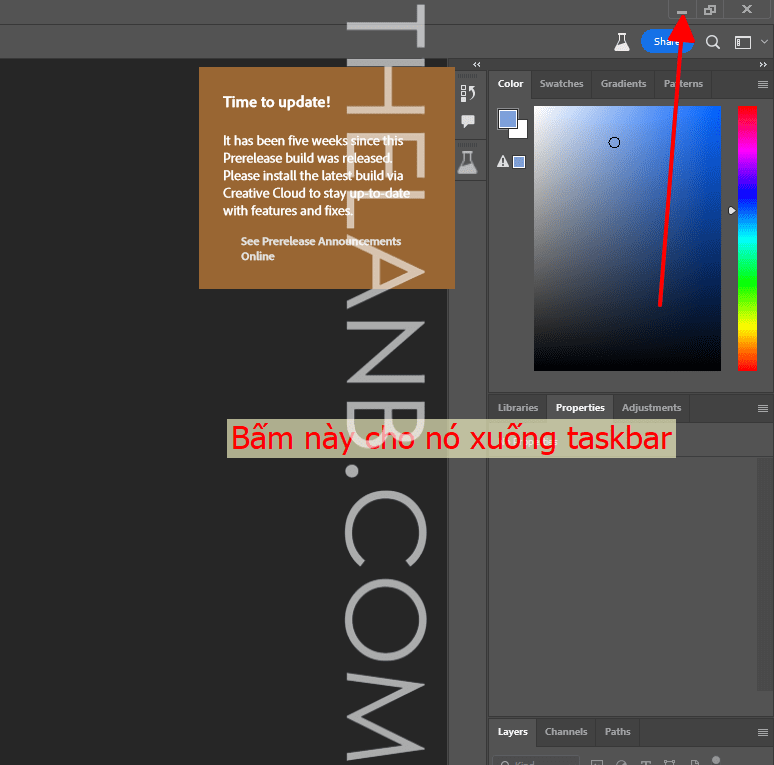Open See Prerelease Announcements Online link
Image resolution: width=774 pixels, height=765 pixels.
(320, 249)
